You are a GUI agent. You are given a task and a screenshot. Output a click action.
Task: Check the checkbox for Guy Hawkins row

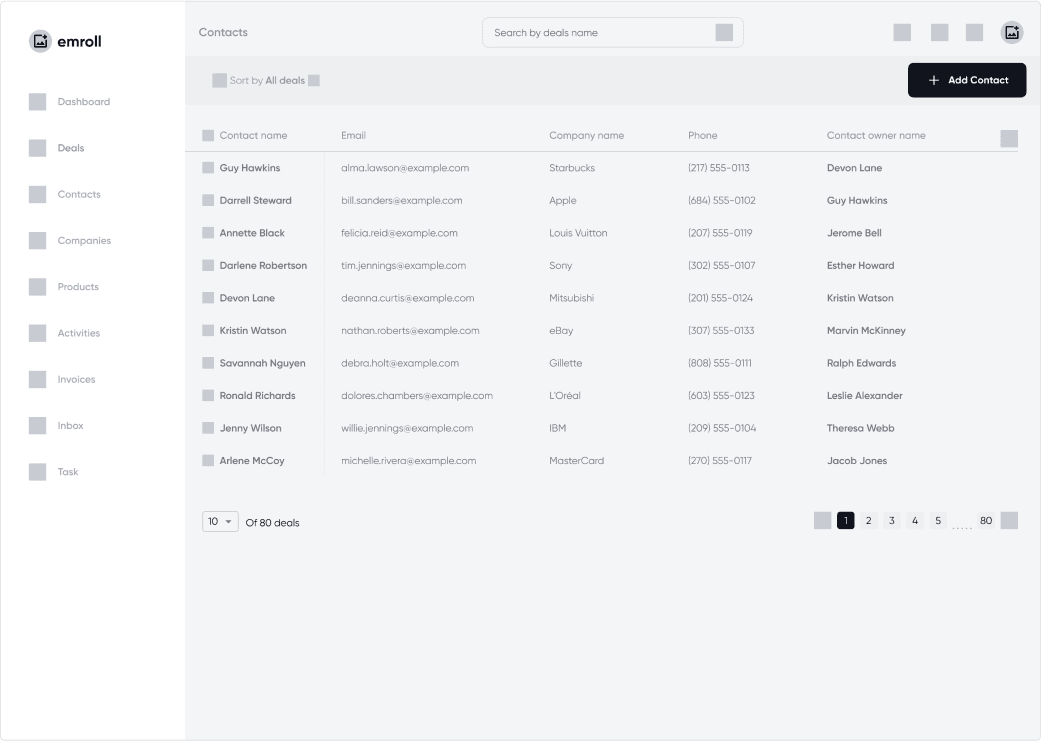click(206, 167)
